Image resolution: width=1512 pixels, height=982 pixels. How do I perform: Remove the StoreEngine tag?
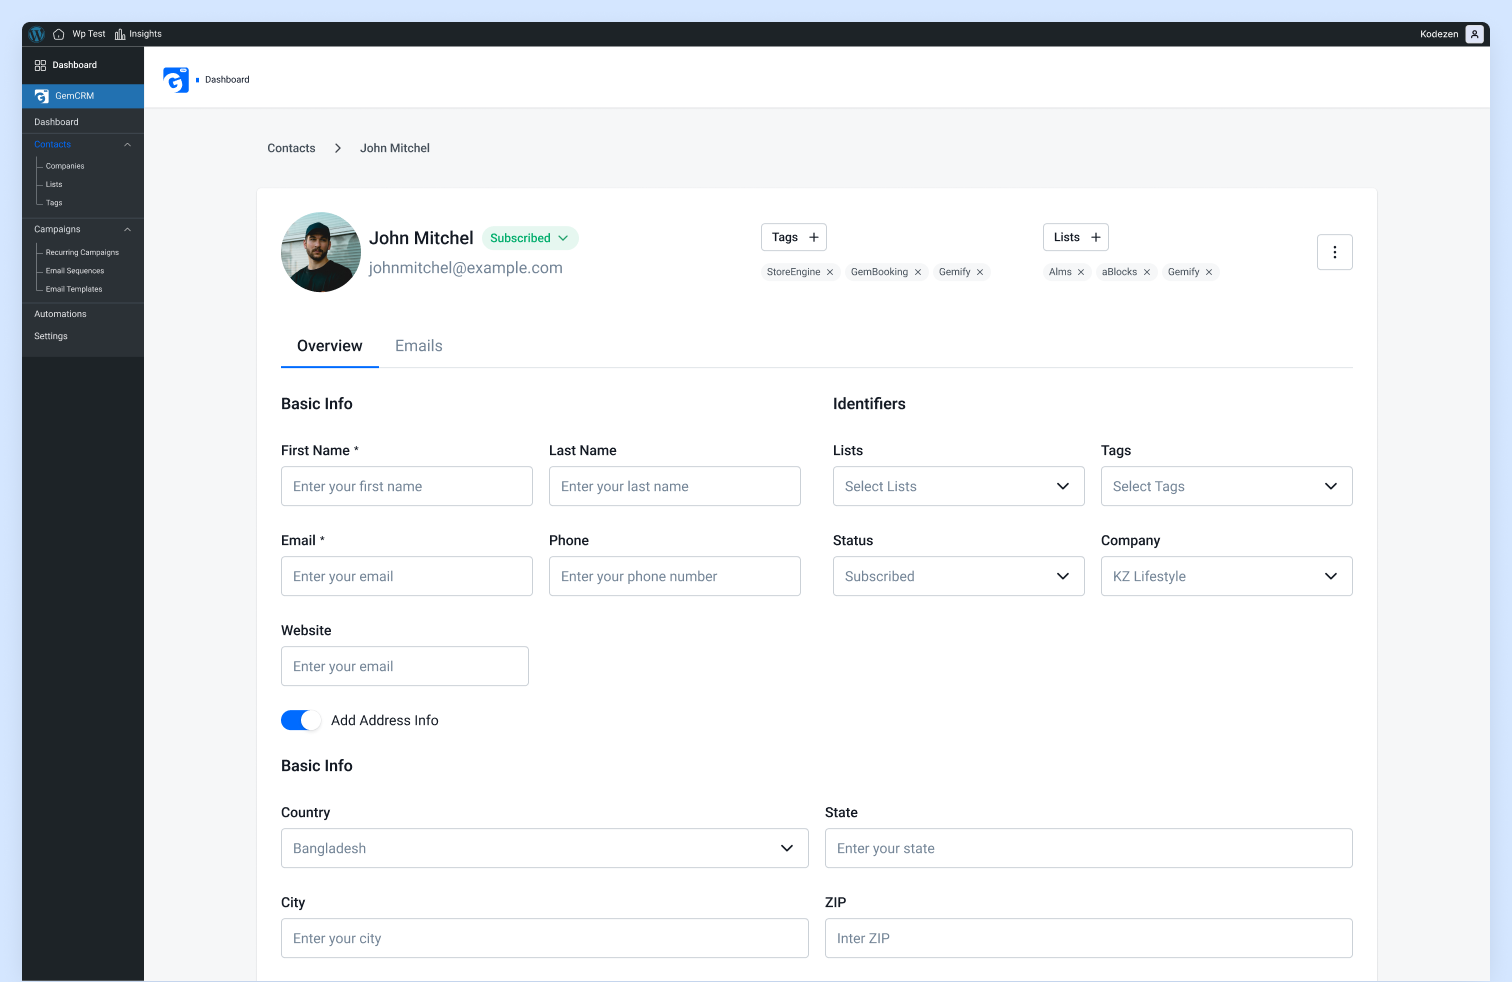(x=830, y=271)
